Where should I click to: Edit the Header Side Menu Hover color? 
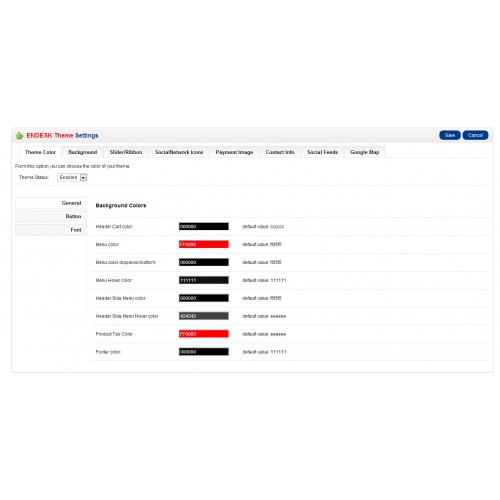[204, 316]
